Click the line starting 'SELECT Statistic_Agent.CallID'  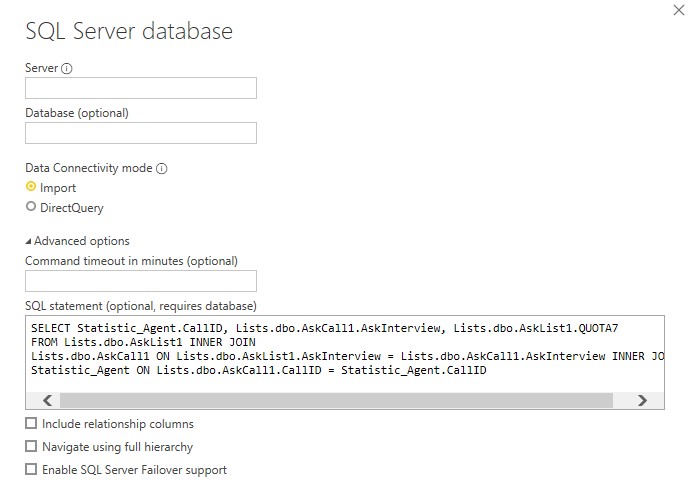point(324,328)
